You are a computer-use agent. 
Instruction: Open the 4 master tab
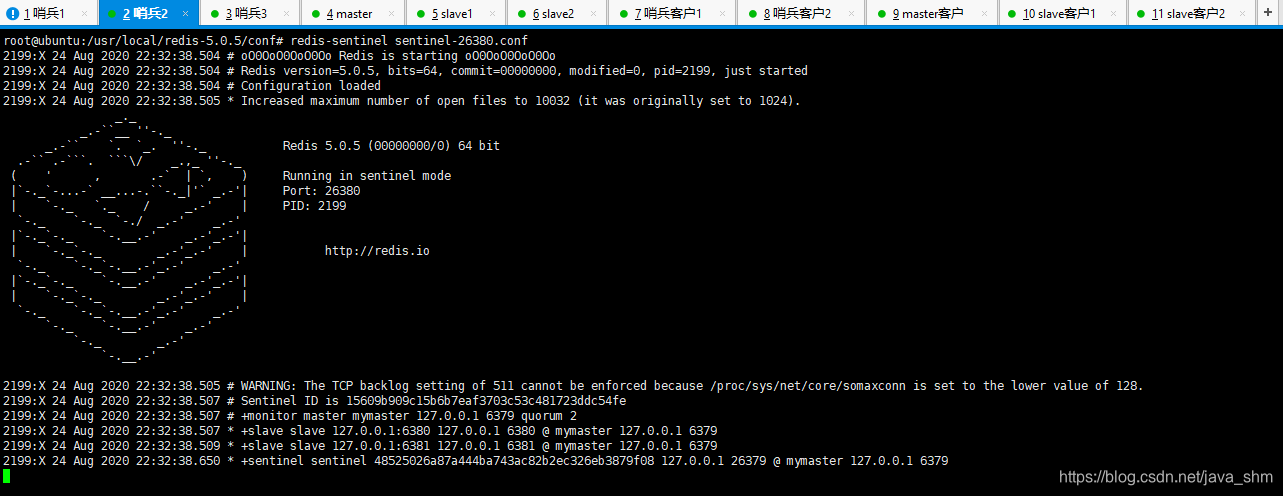(349, 13)
